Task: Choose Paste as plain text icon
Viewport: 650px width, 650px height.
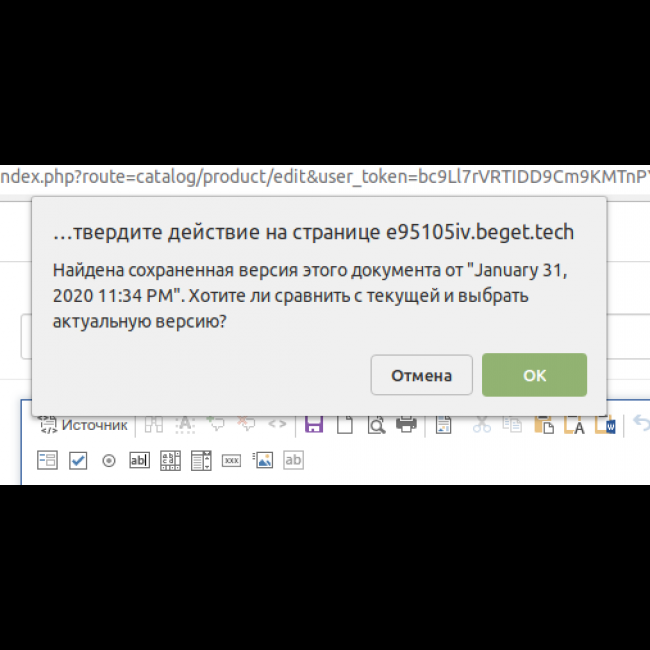Action: tap(576, 425)
